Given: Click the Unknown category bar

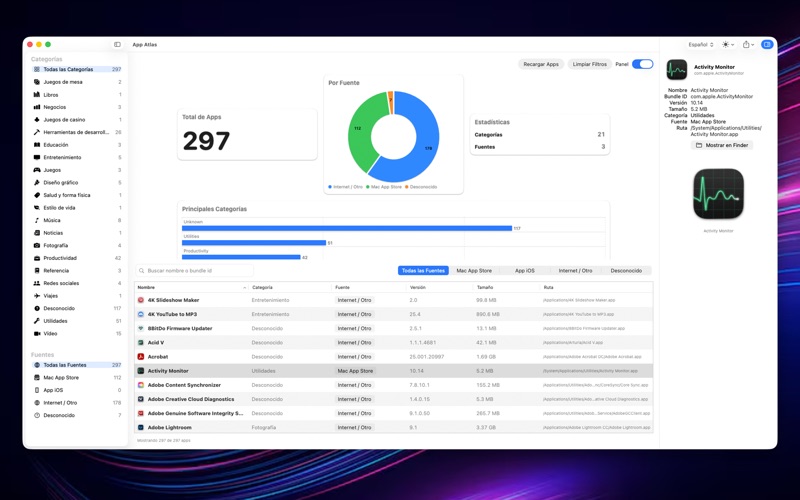Looking at the screenshot, I should tap(347, 228).
